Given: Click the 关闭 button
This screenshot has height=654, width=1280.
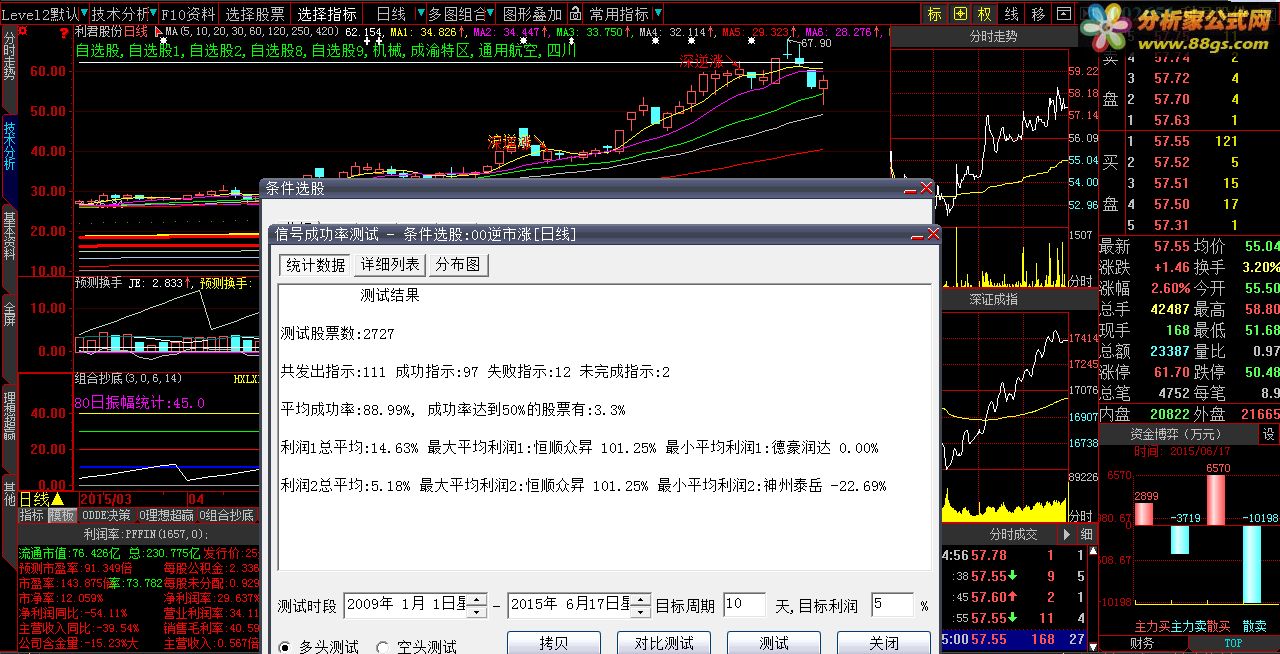Looking at the screenshot, I should point(884,643).
